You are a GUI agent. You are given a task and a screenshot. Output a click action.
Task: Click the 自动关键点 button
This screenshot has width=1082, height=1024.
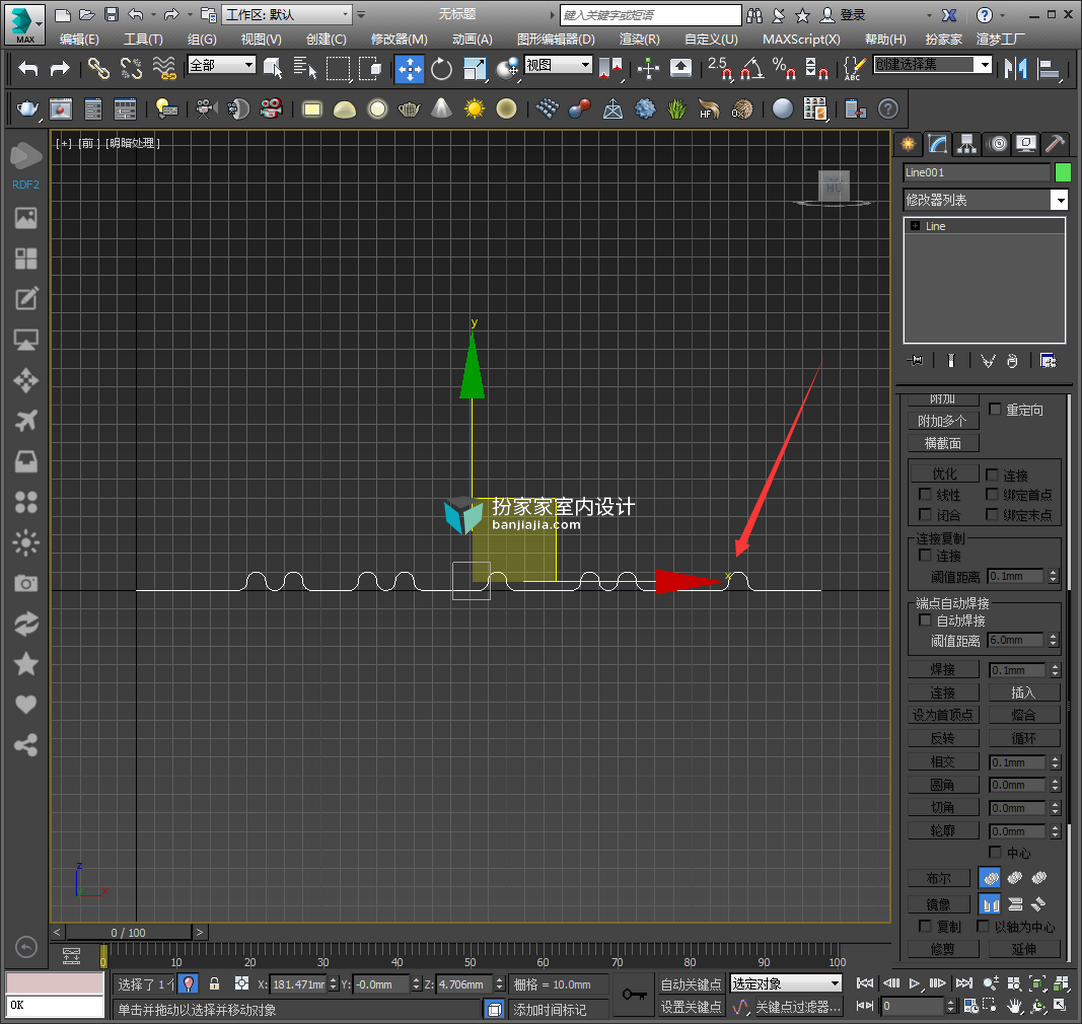pos(691,984)
